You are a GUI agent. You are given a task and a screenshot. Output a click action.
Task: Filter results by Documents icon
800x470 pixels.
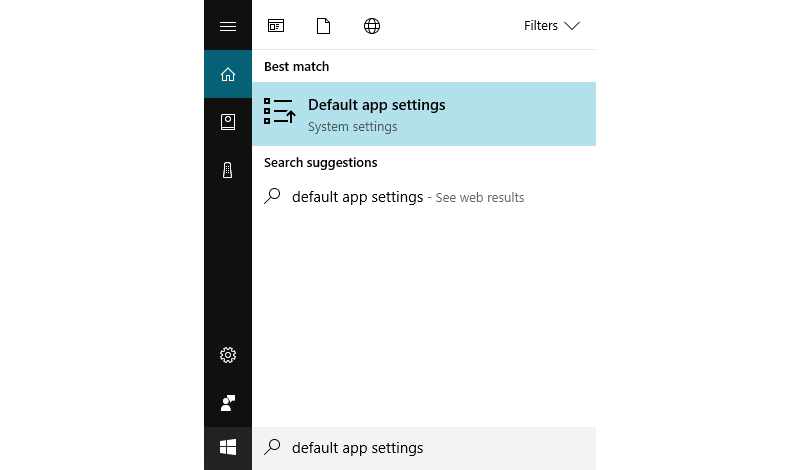[323, 26]
